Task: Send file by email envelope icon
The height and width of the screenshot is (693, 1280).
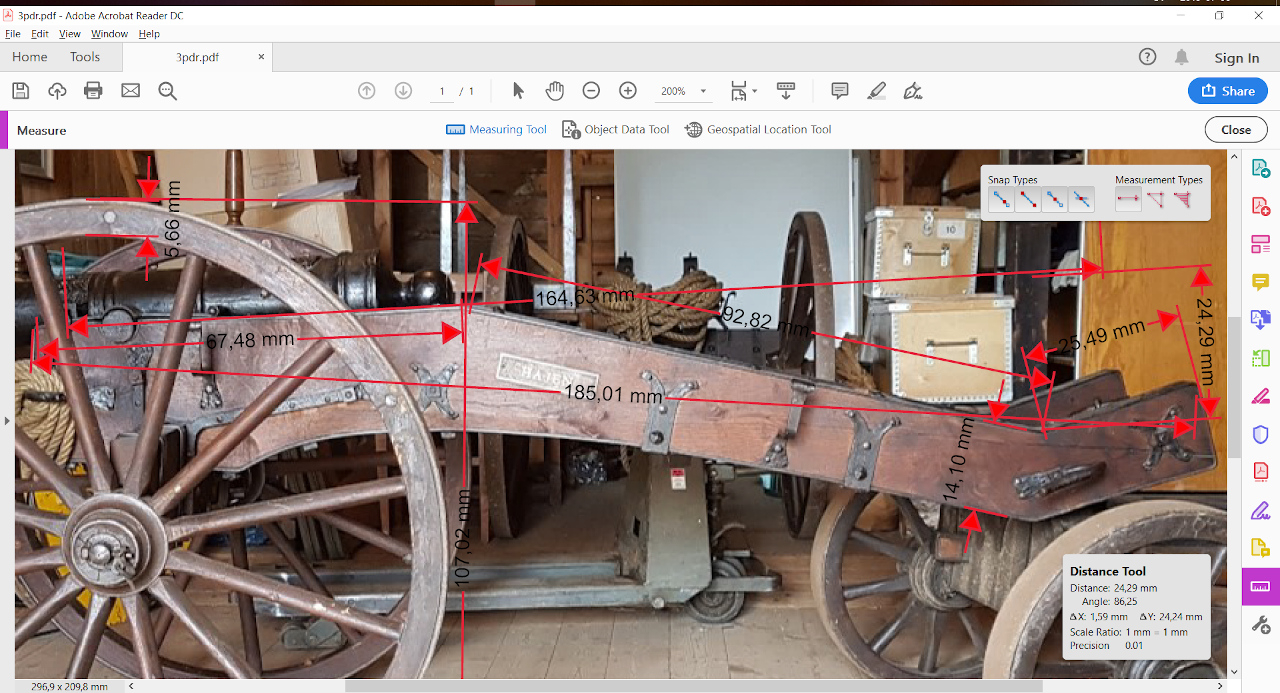Action: (130, 91)
